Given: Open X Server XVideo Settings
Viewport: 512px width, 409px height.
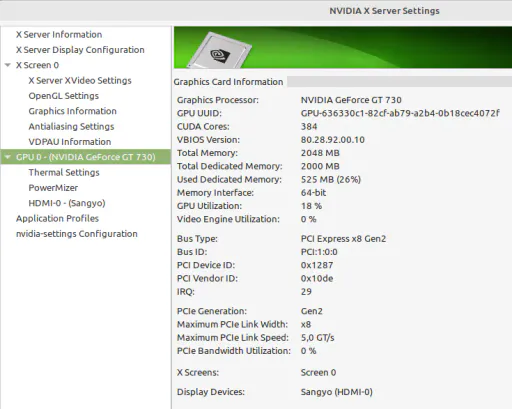Looking at the screenshot, I should coord(80,80).
